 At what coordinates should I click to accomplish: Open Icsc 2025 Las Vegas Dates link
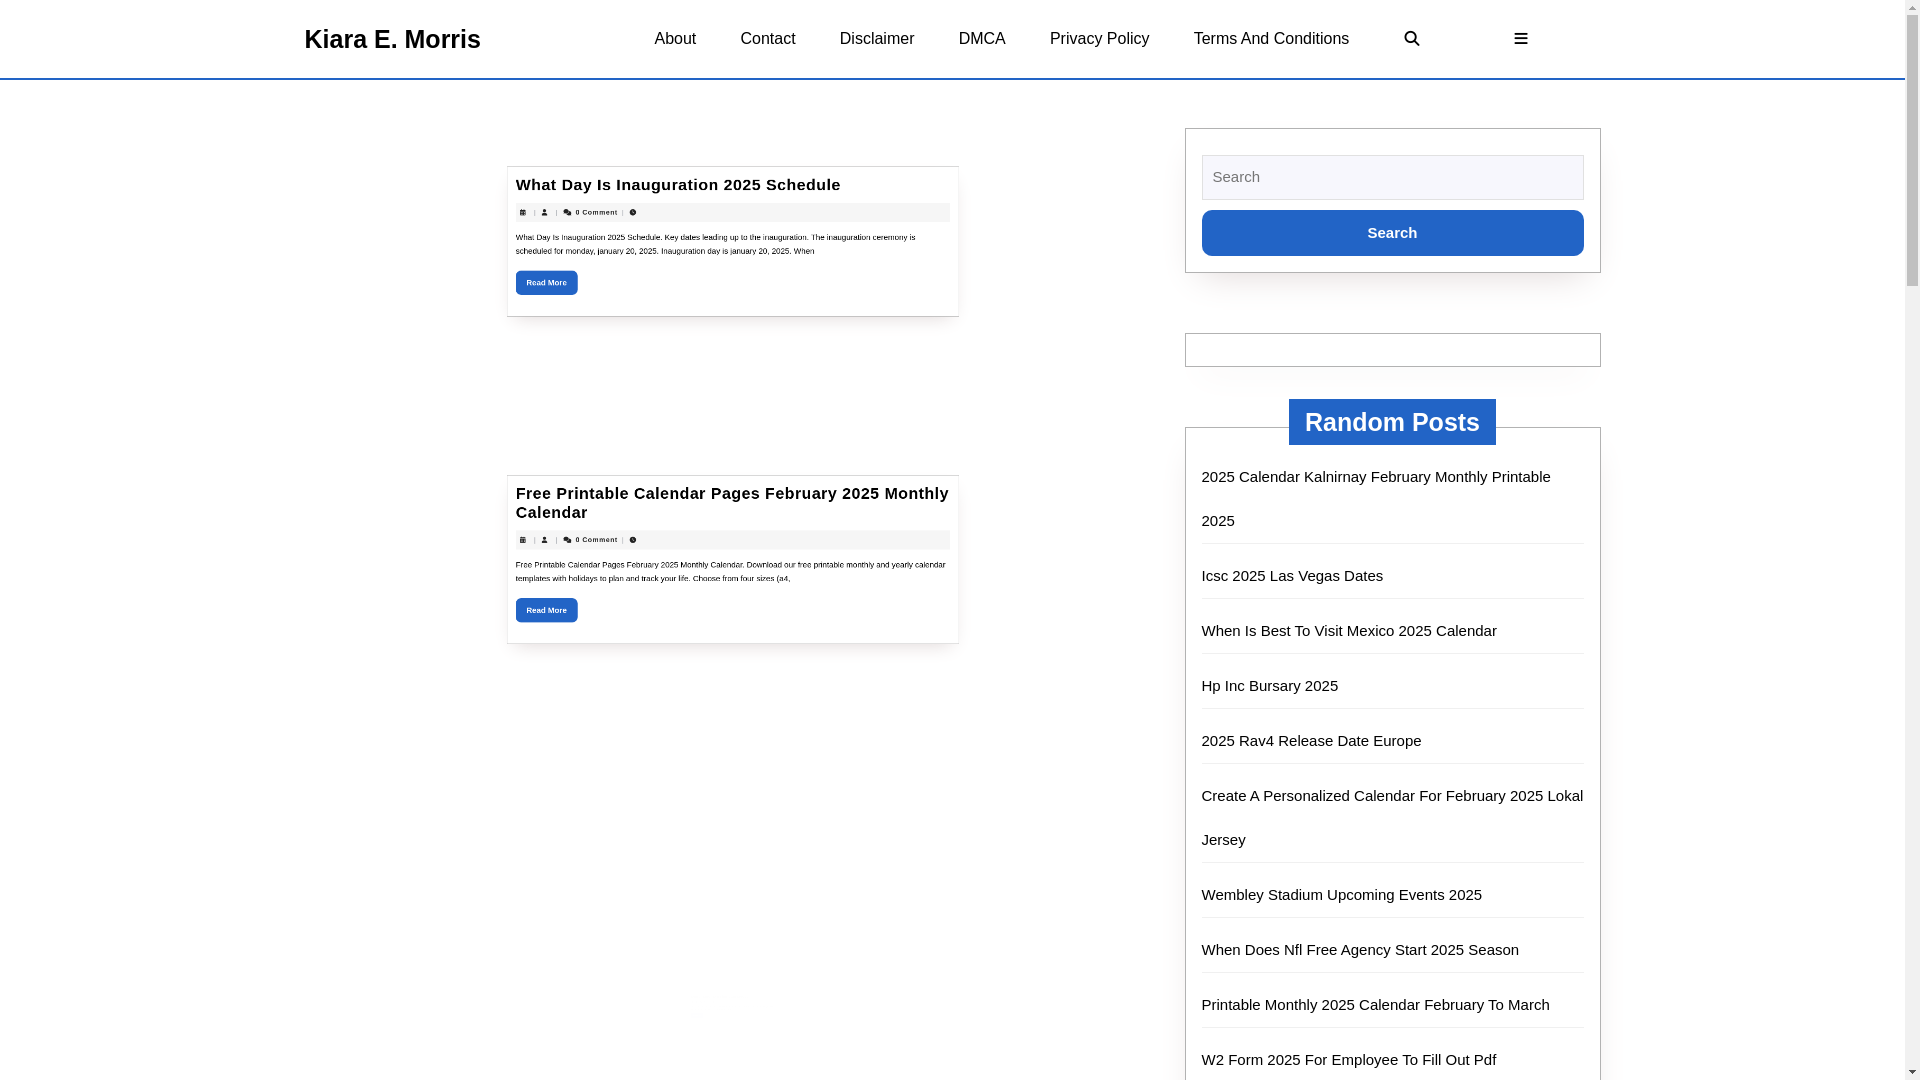pyautogui.click(x=1292, y=576)
